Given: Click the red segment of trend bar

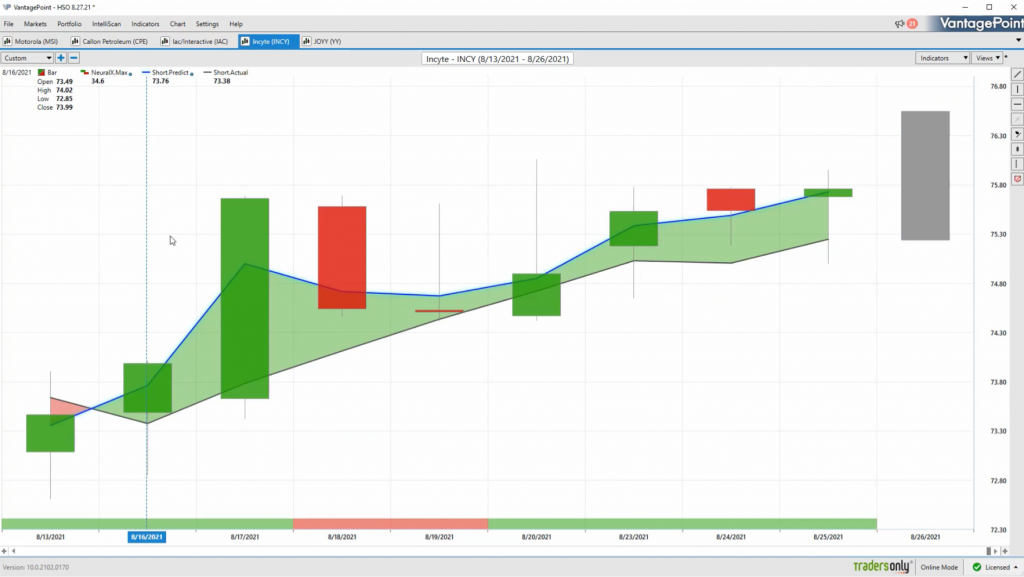Looking at the screenshot, I should click(x=391, y=523).
